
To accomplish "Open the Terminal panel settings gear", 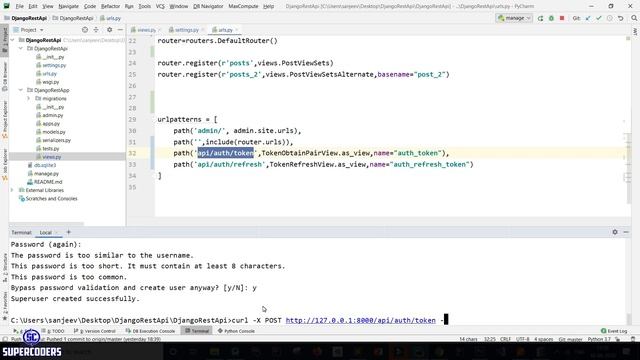I will 615,232.
